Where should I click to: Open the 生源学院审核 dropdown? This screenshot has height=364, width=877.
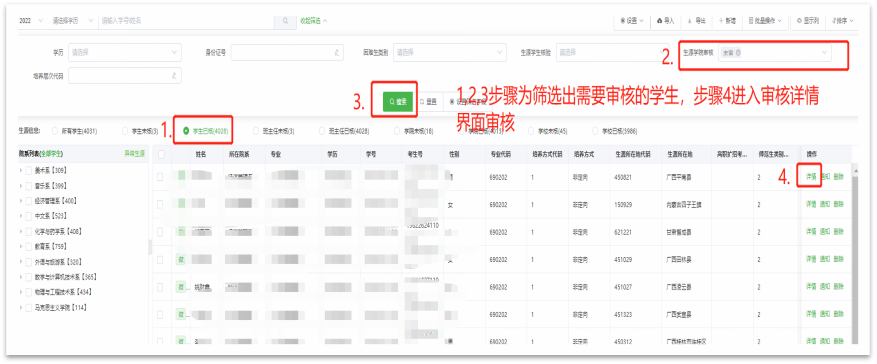coord(775,53)
